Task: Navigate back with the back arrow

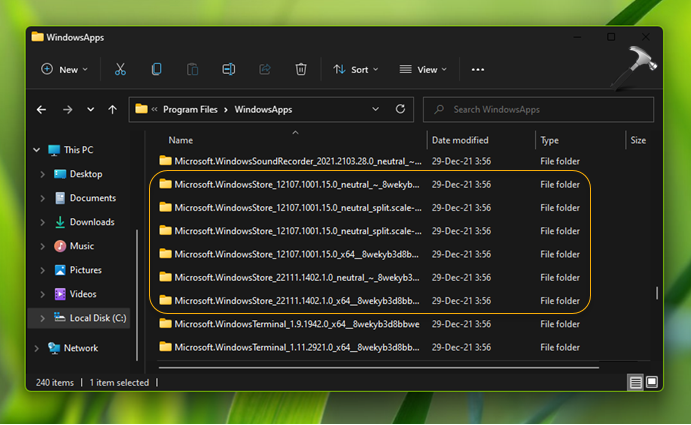Action: (42, 109)
